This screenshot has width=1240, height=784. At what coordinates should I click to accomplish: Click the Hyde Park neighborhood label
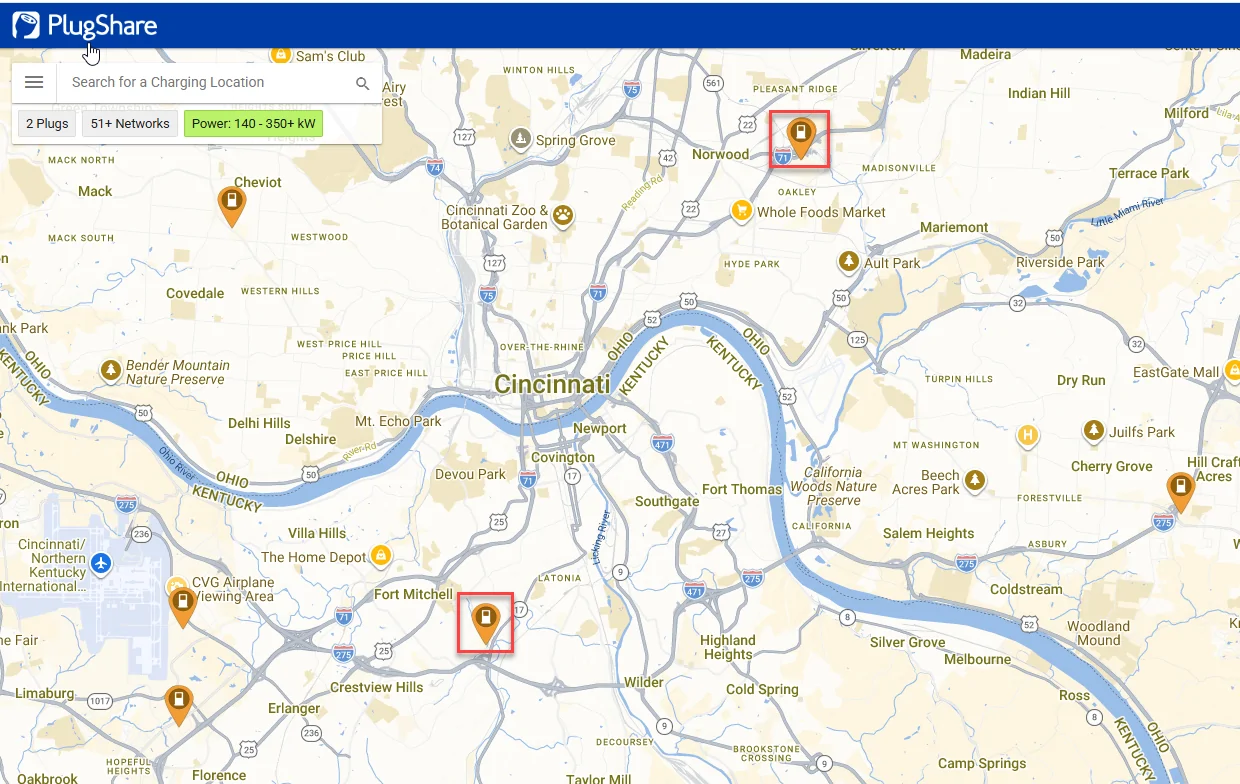[x=751, y=264]
